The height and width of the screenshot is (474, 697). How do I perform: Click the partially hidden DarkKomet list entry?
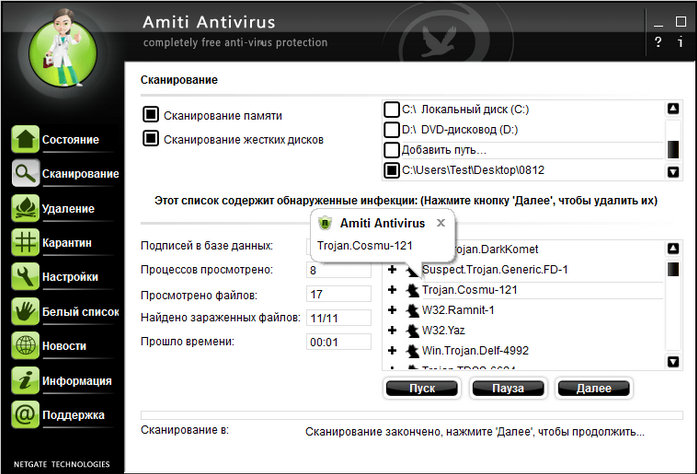[x=497, y=249]
